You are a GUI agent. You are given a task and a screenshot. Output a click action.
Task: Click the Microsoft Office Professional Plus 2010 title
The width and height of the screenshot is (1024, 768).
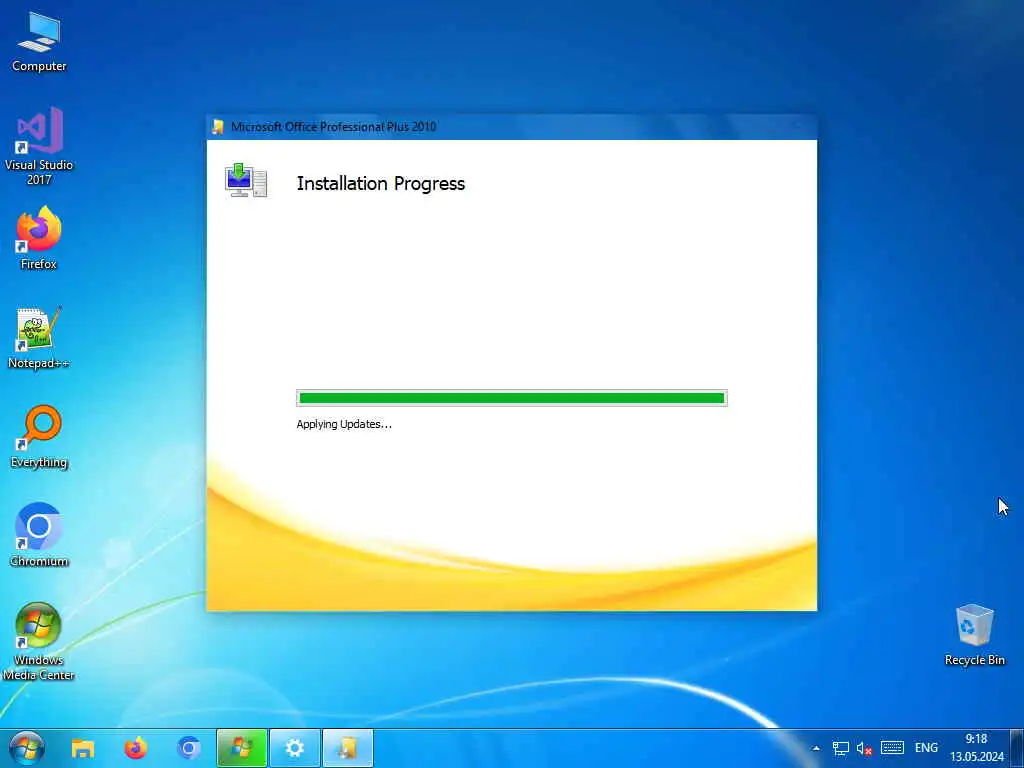click(x=334, y=127)
